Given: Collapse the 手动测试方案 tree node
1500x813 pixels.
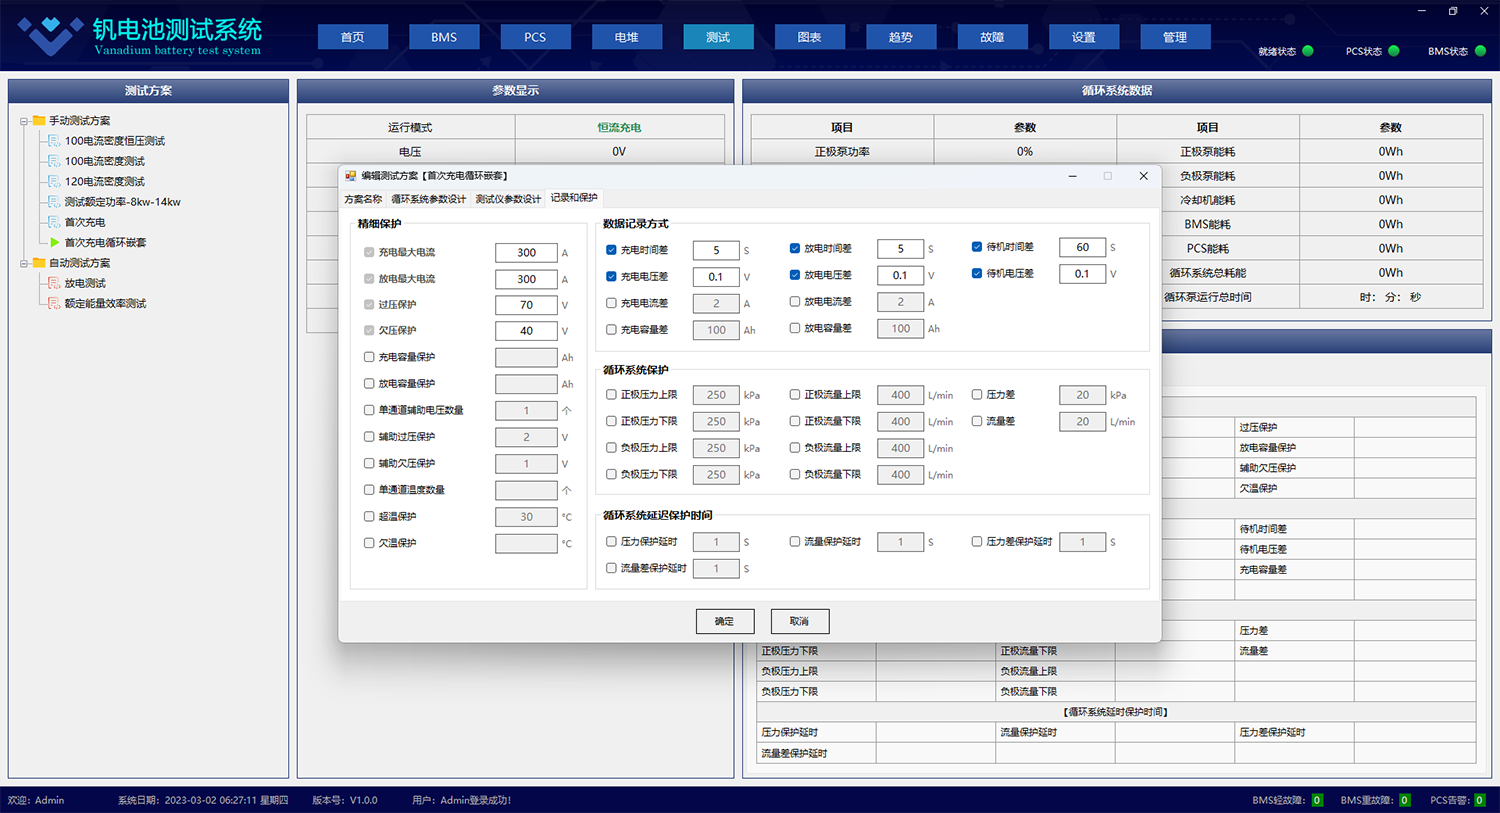Looking at the screenshot, I should tap(24, 121).
